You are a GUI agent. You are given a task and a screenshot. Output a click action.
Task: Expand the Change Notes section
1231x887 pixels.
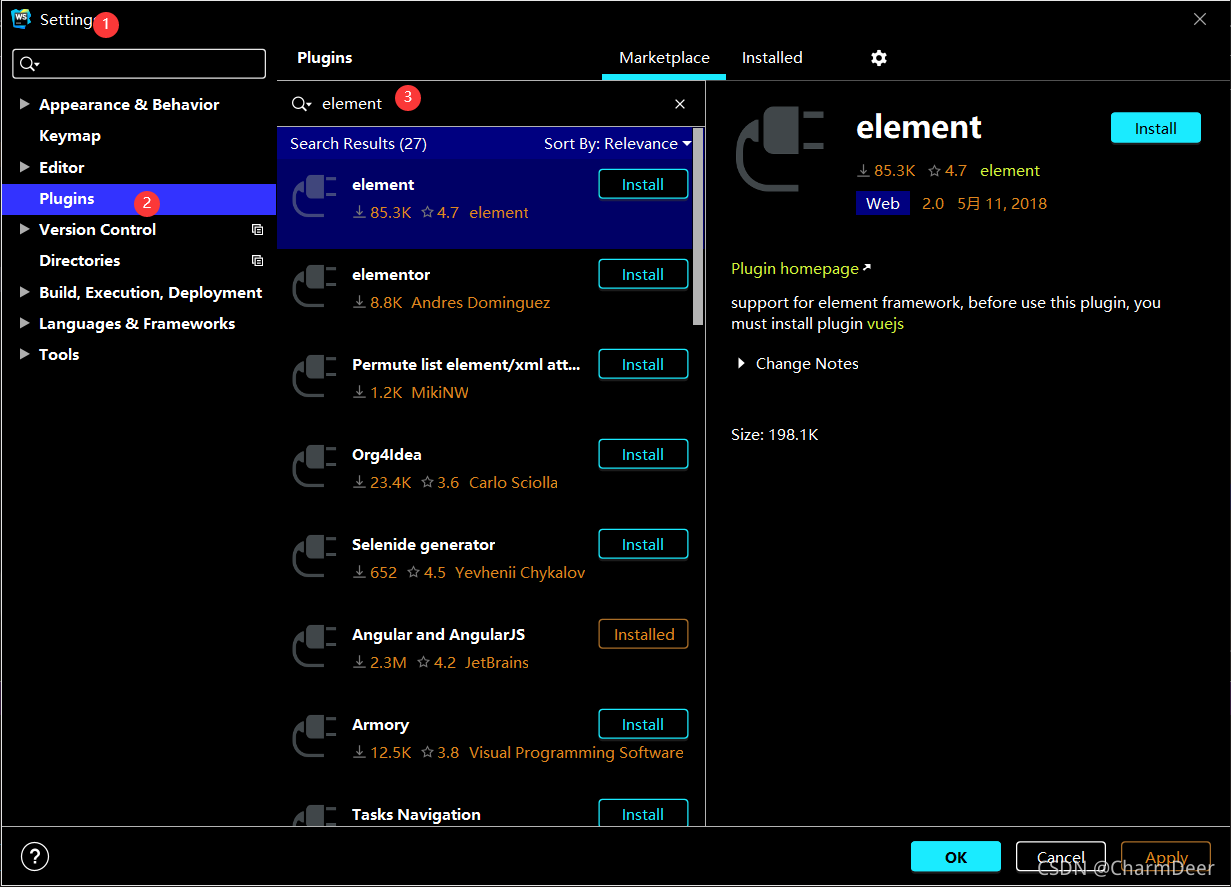point(741,363)
